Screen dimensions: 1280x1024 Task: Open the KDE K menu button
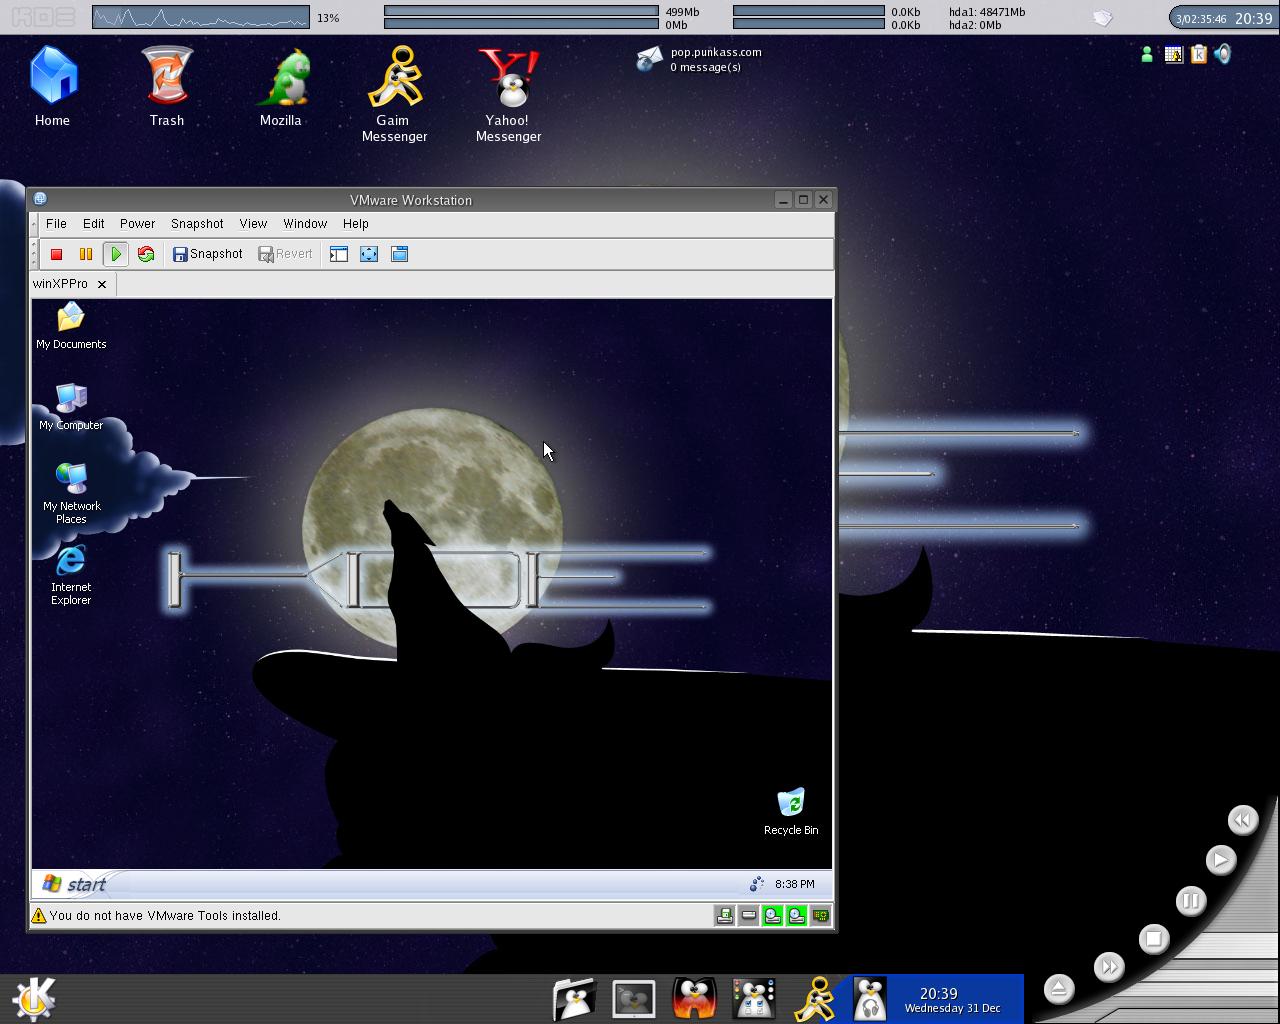(x=34, y=998)
